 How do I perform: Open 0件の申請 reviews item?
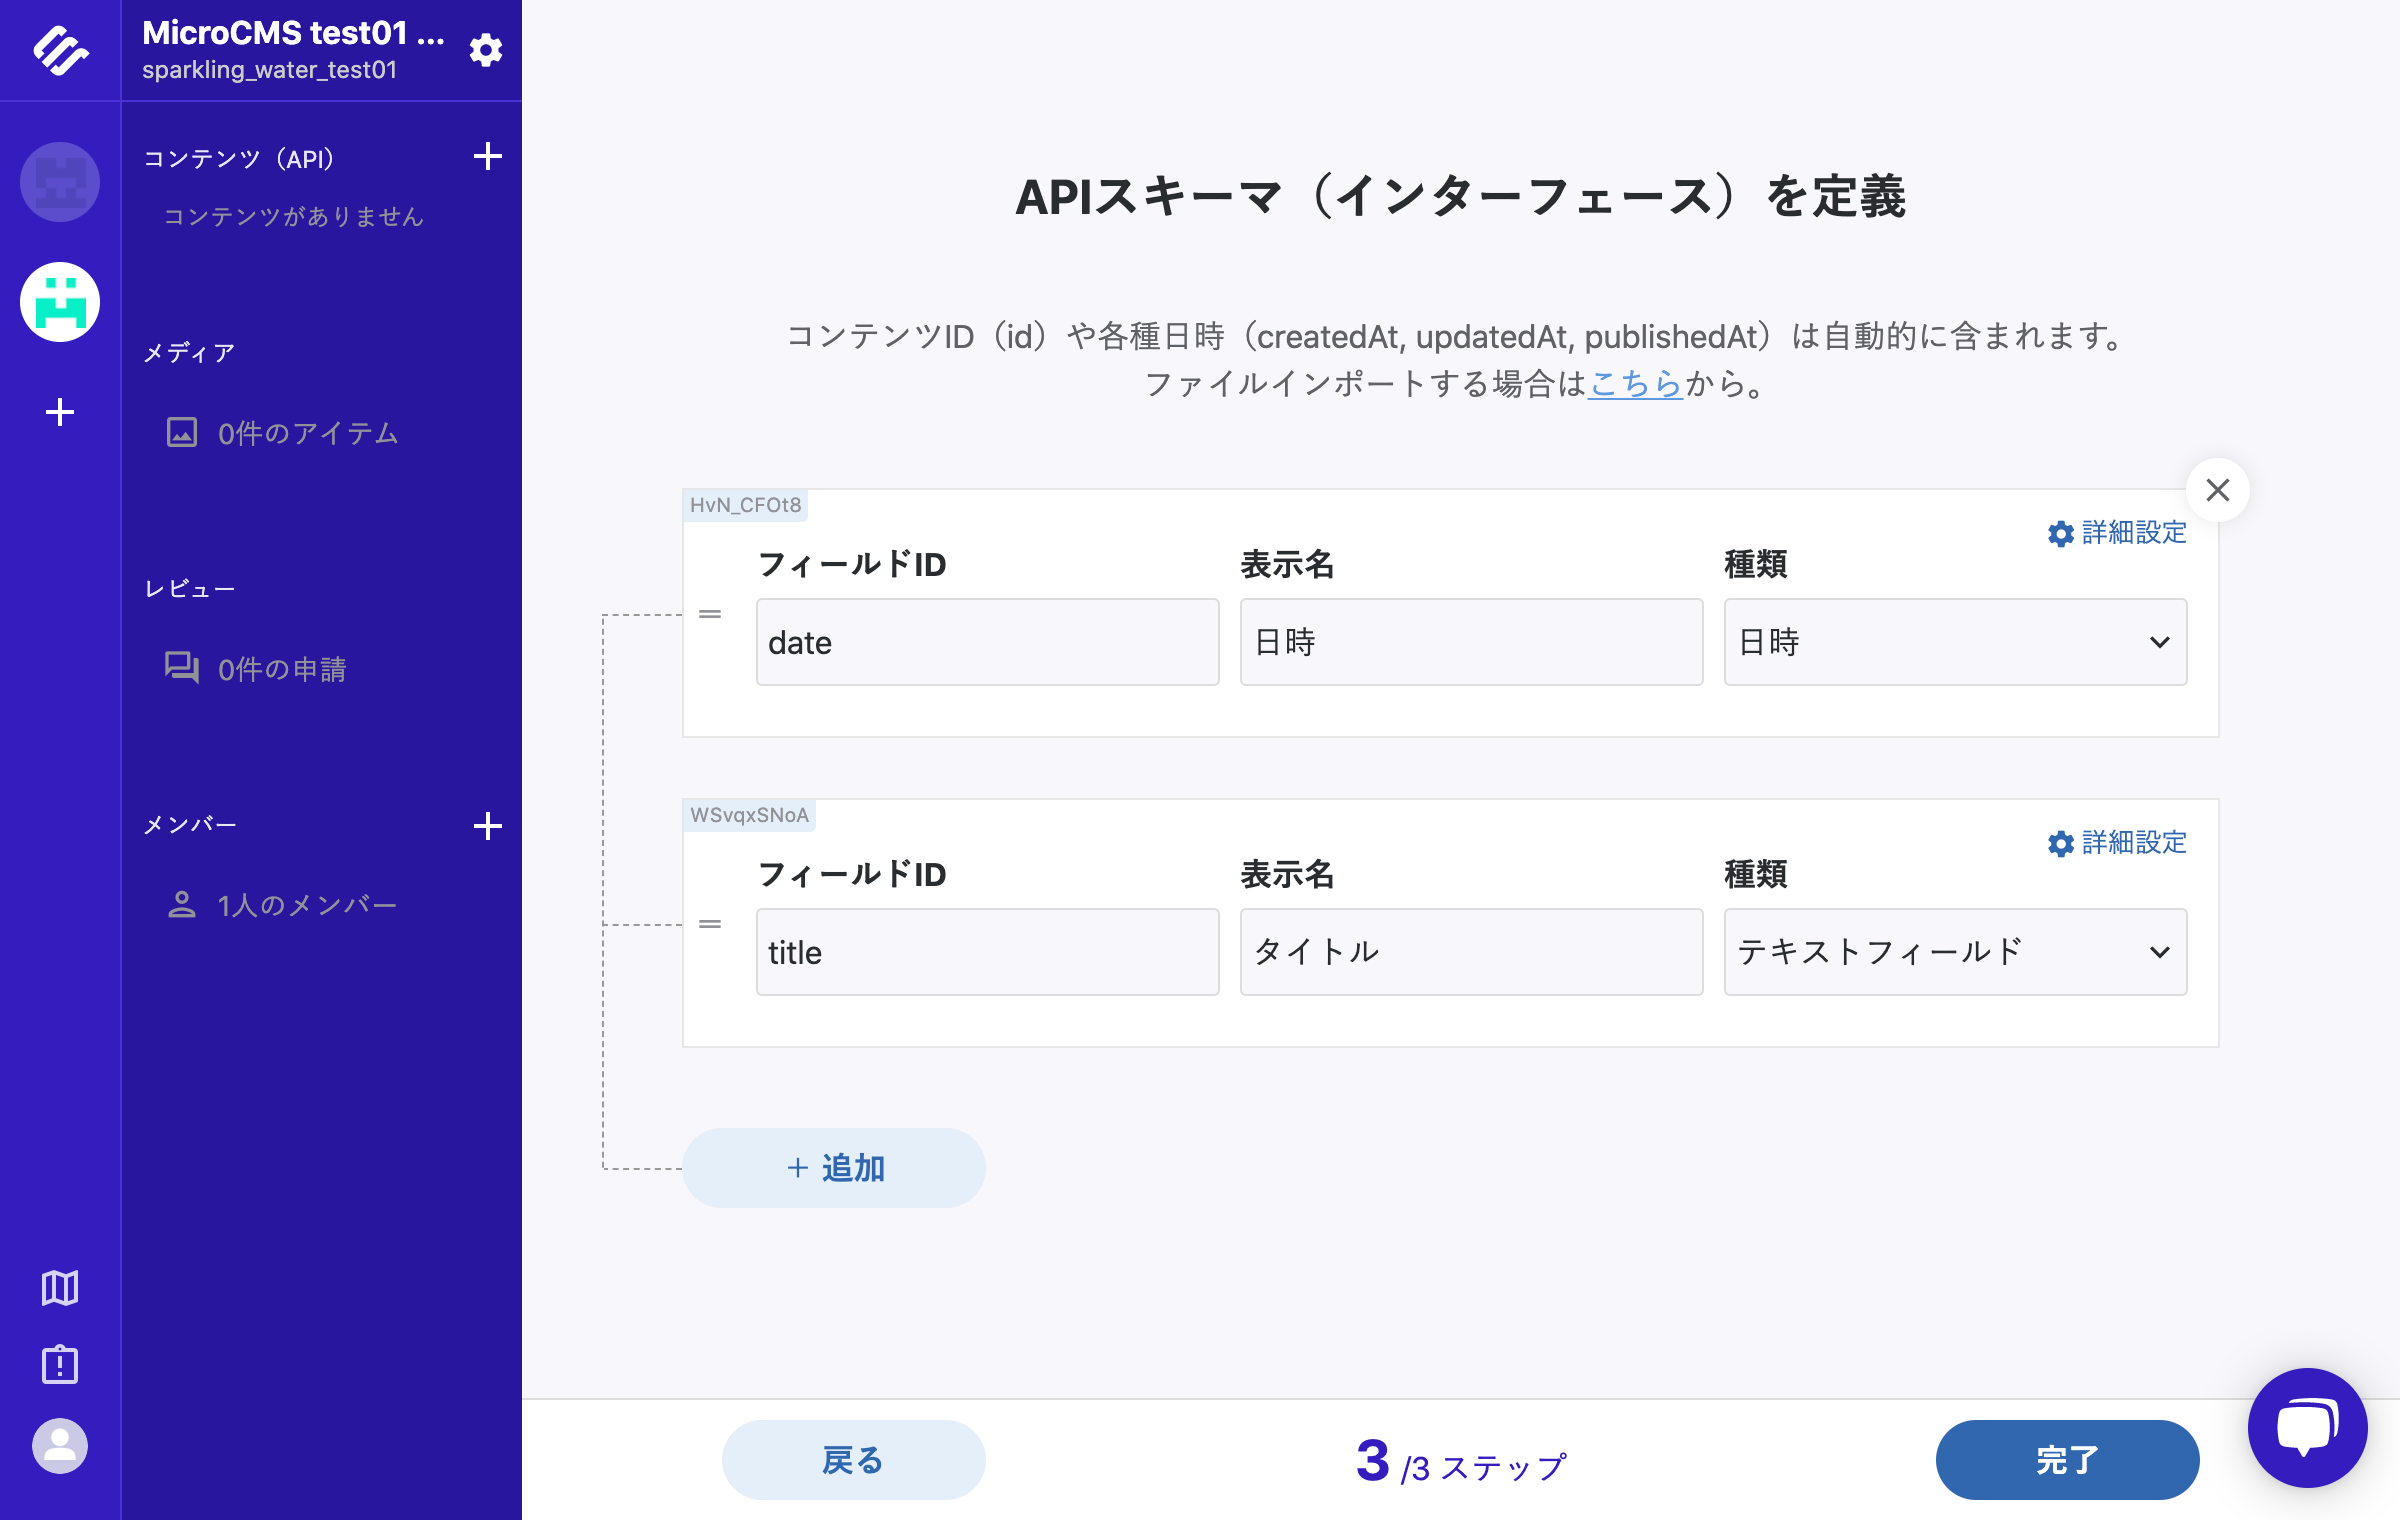[256, 669]
